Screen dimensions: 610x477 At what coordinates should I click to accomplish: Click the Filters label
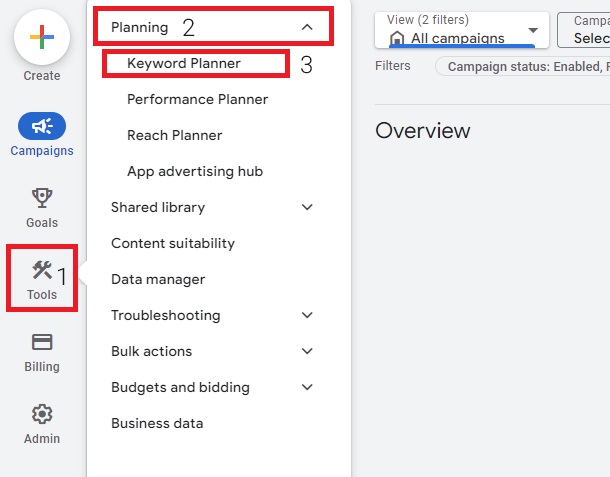pyautogui.click(x=393, y=66)
